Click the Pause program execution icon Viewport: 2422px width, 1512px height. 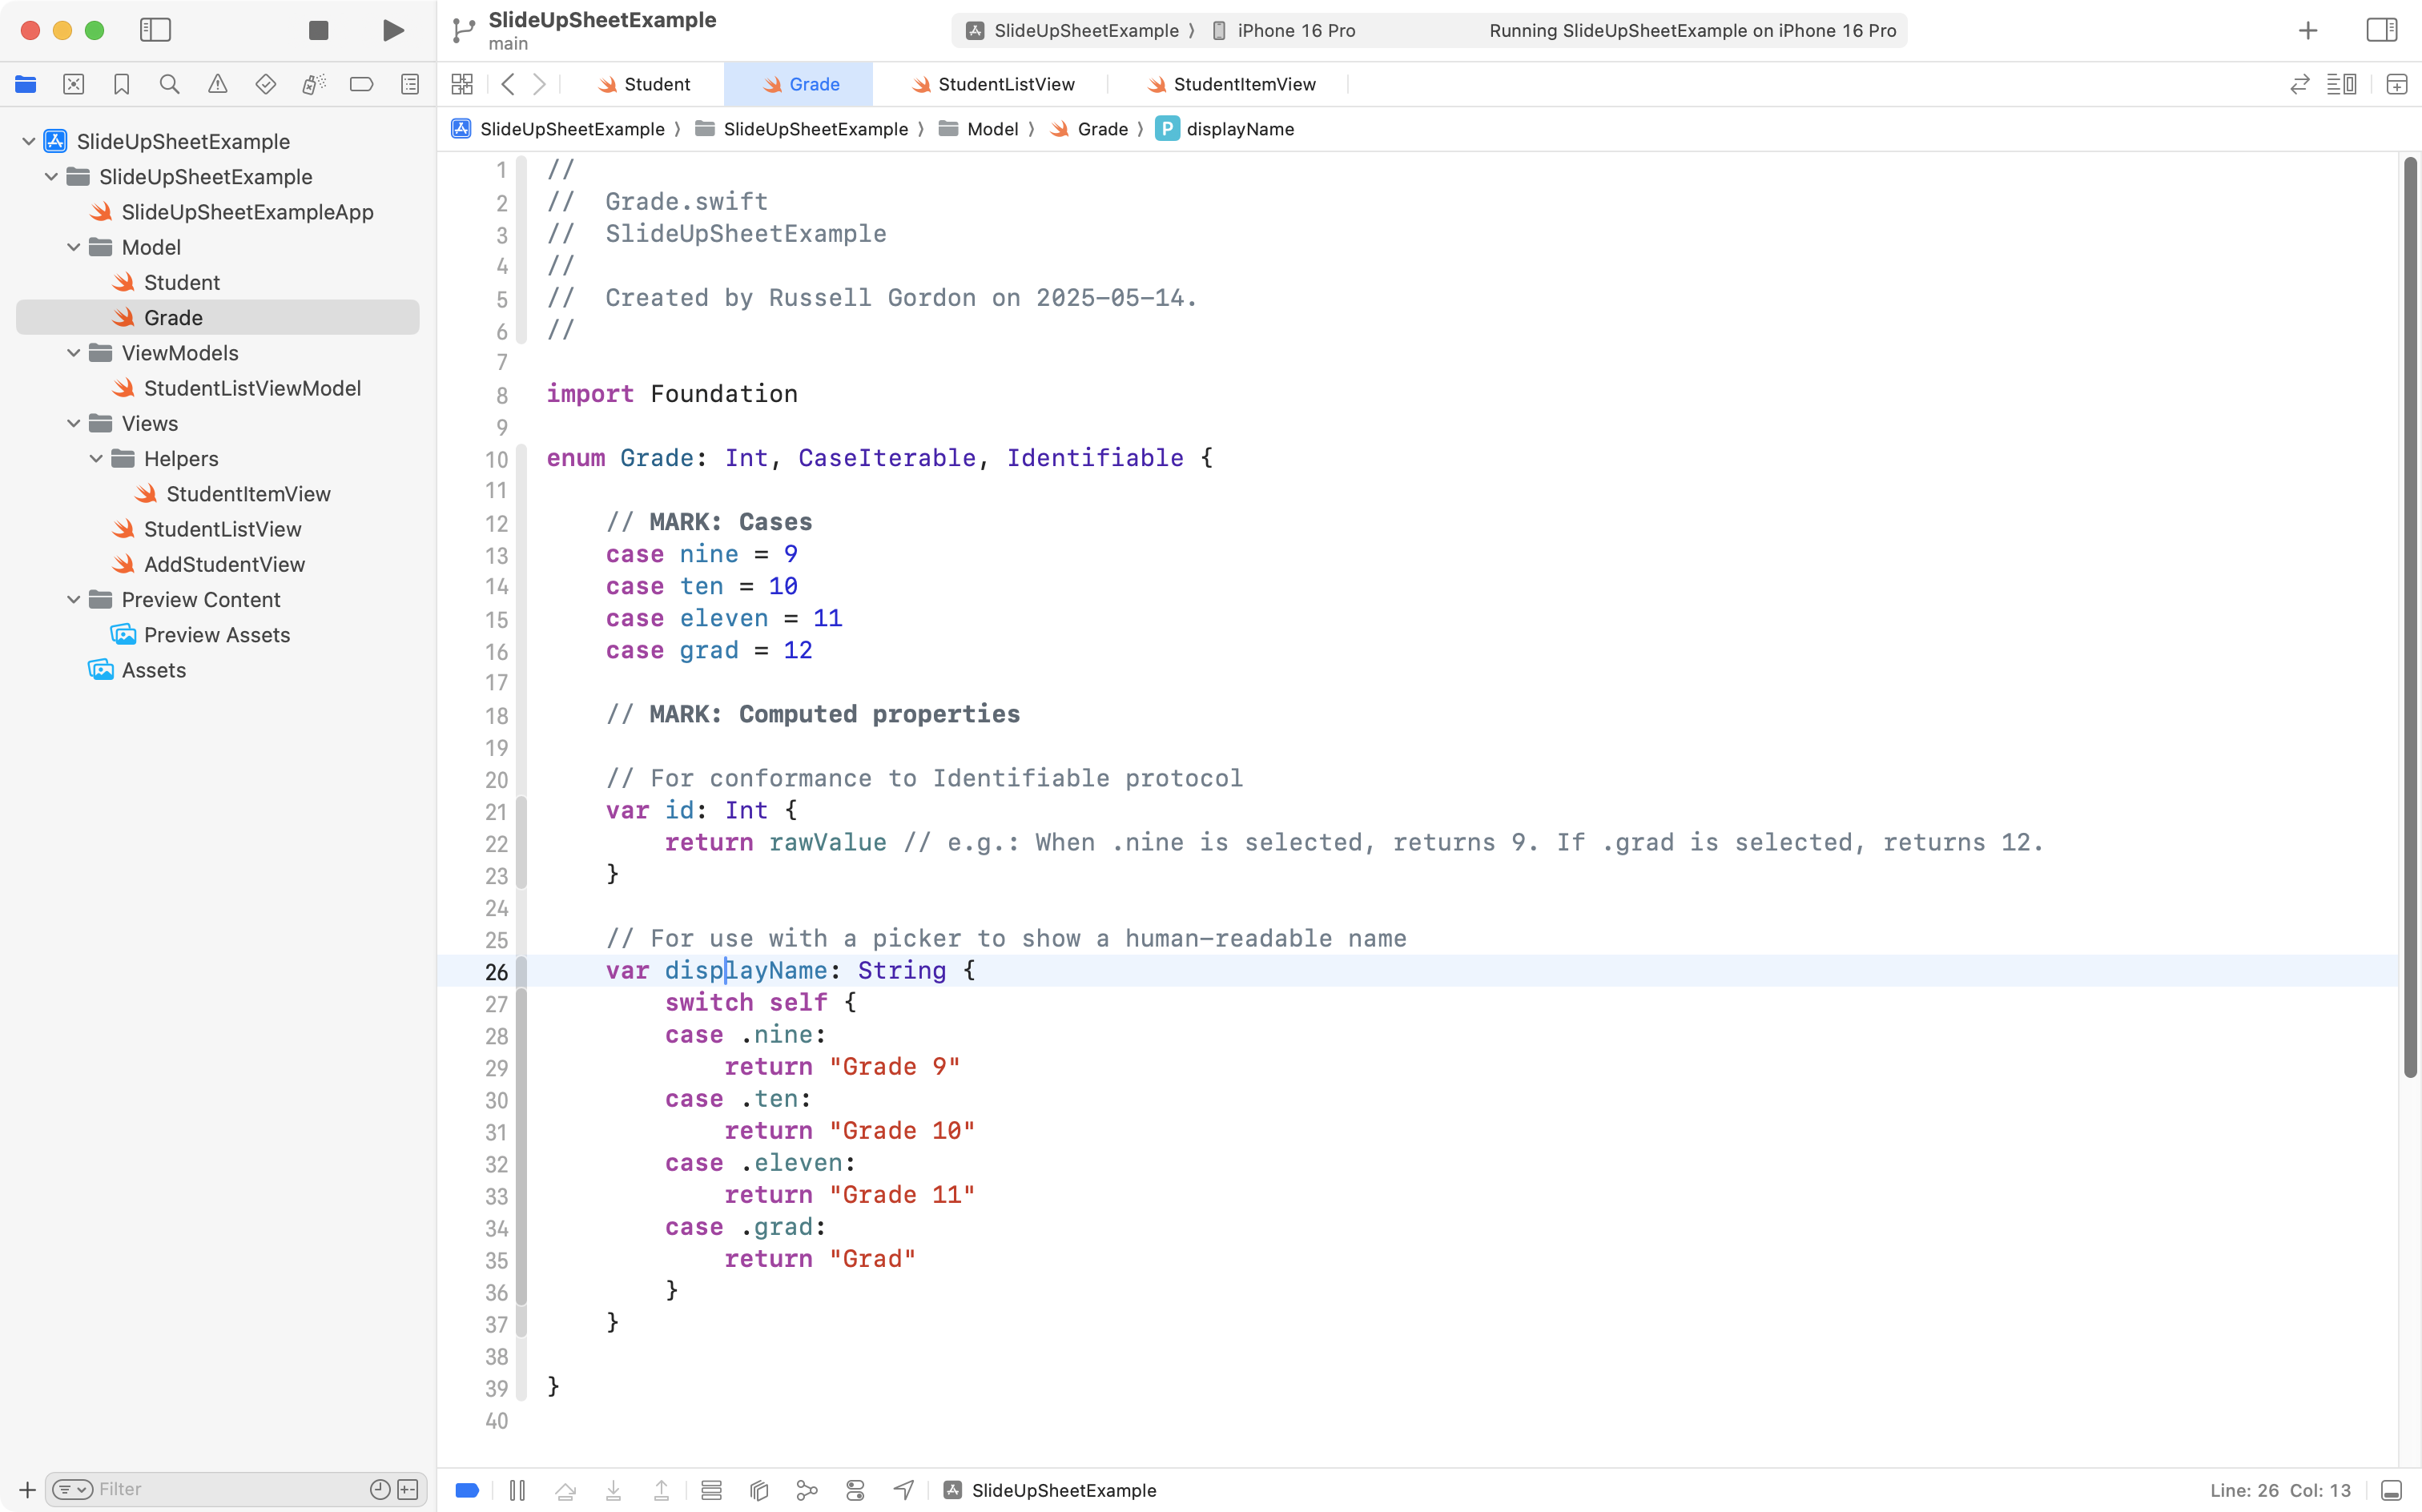tap(517, 1490)
